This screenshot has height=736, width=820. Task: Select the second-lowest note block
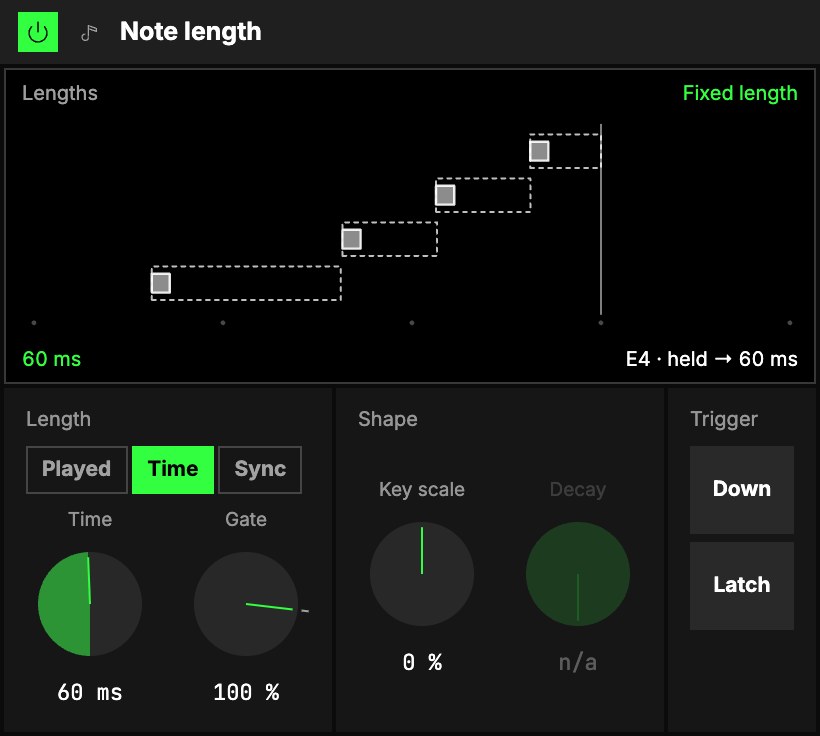click(x=351, y=239)
